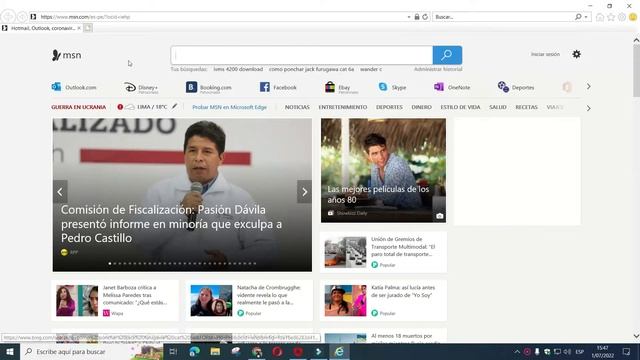Open the Skype shortcut

(392, 87)
